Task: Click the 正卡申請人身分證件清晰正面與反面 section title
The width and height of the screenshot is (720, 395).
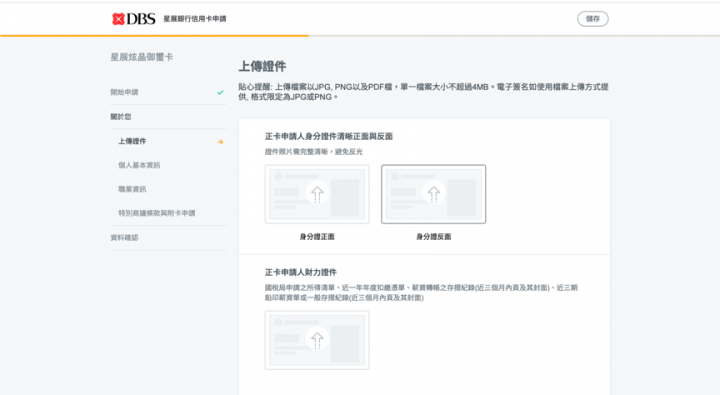Action: tap(329, 136)
